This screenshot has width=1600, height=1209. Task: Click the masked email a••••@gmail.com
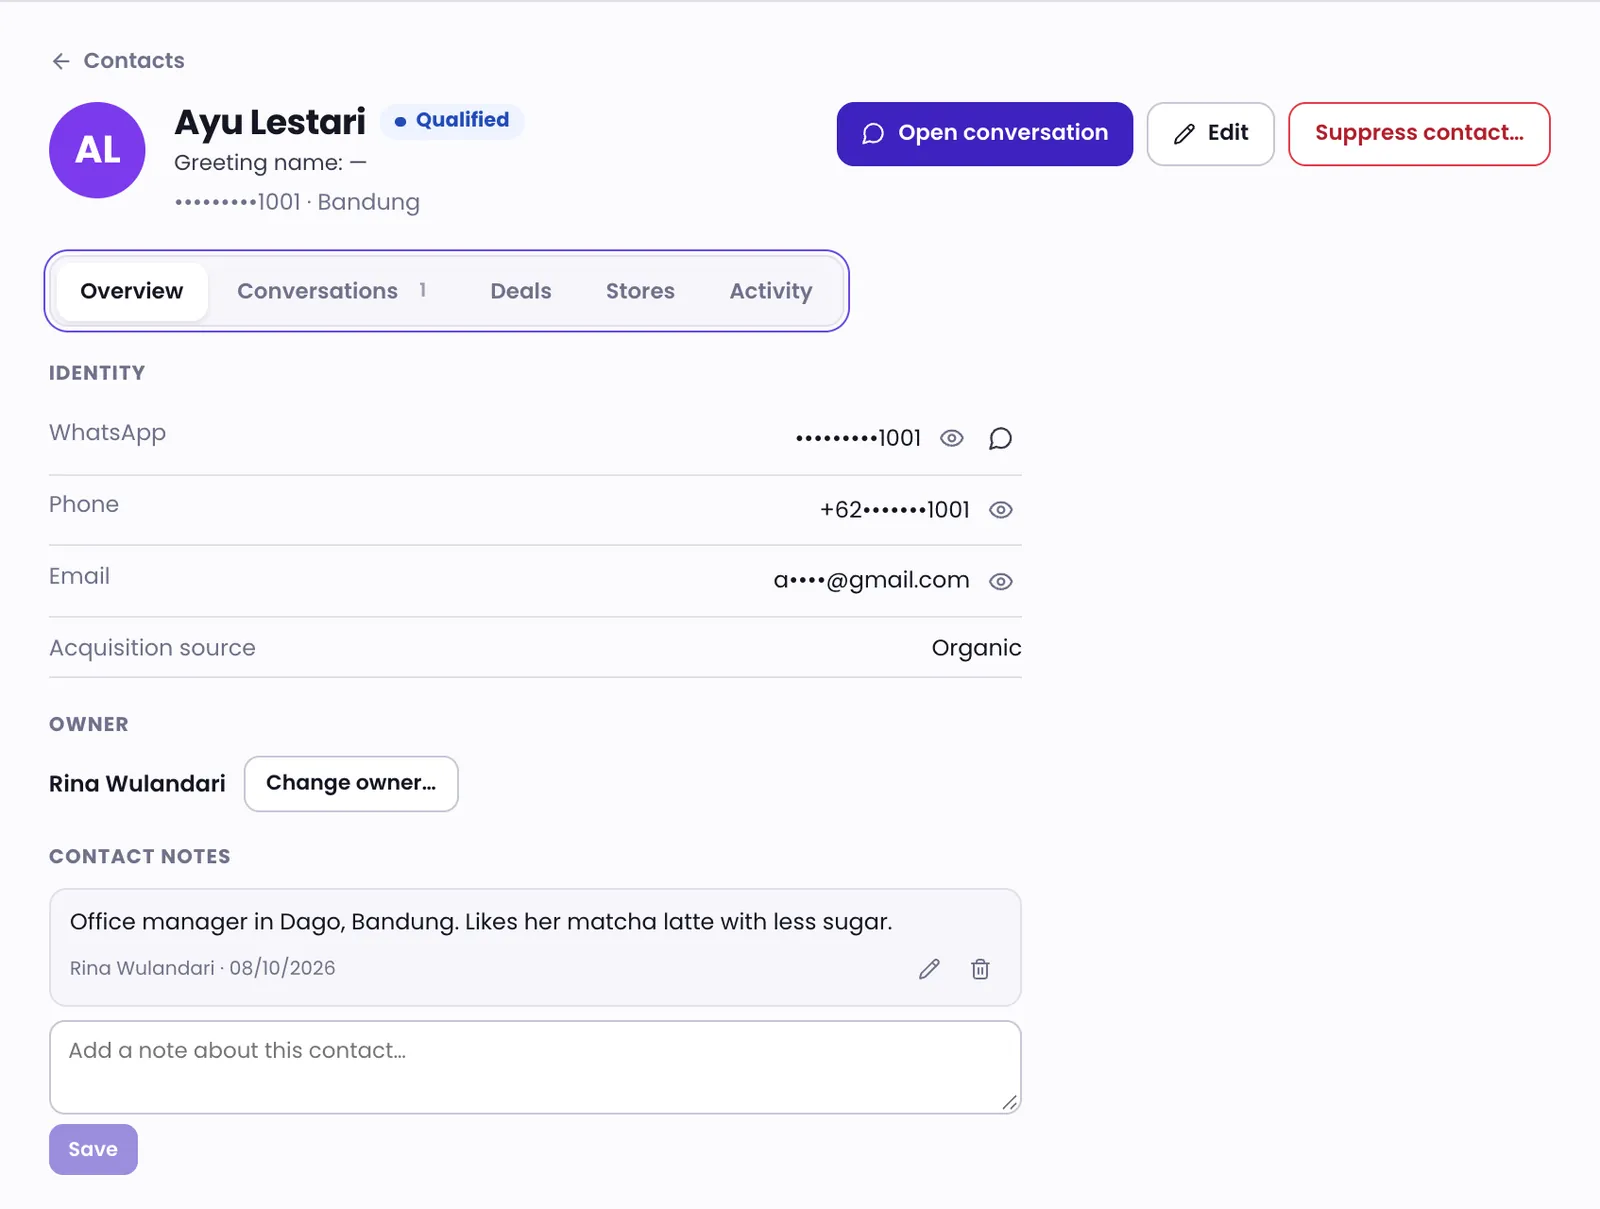(x=871, y=581)
